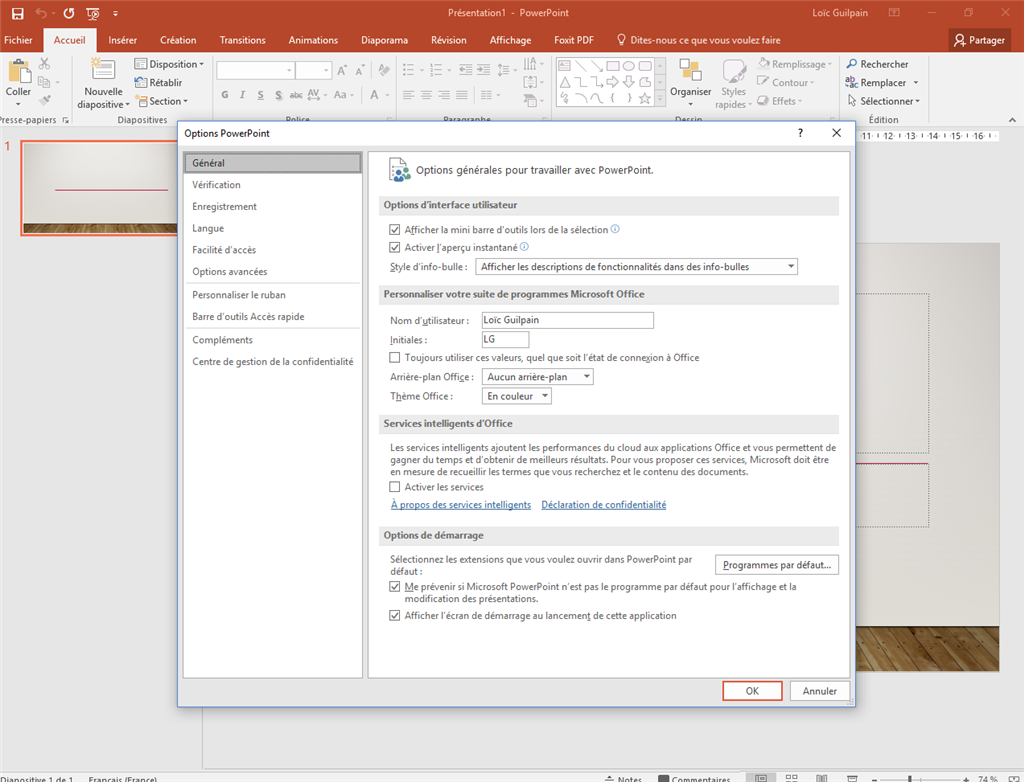Select slide 1 thumbnail in the slide panel

coord(99,188)
